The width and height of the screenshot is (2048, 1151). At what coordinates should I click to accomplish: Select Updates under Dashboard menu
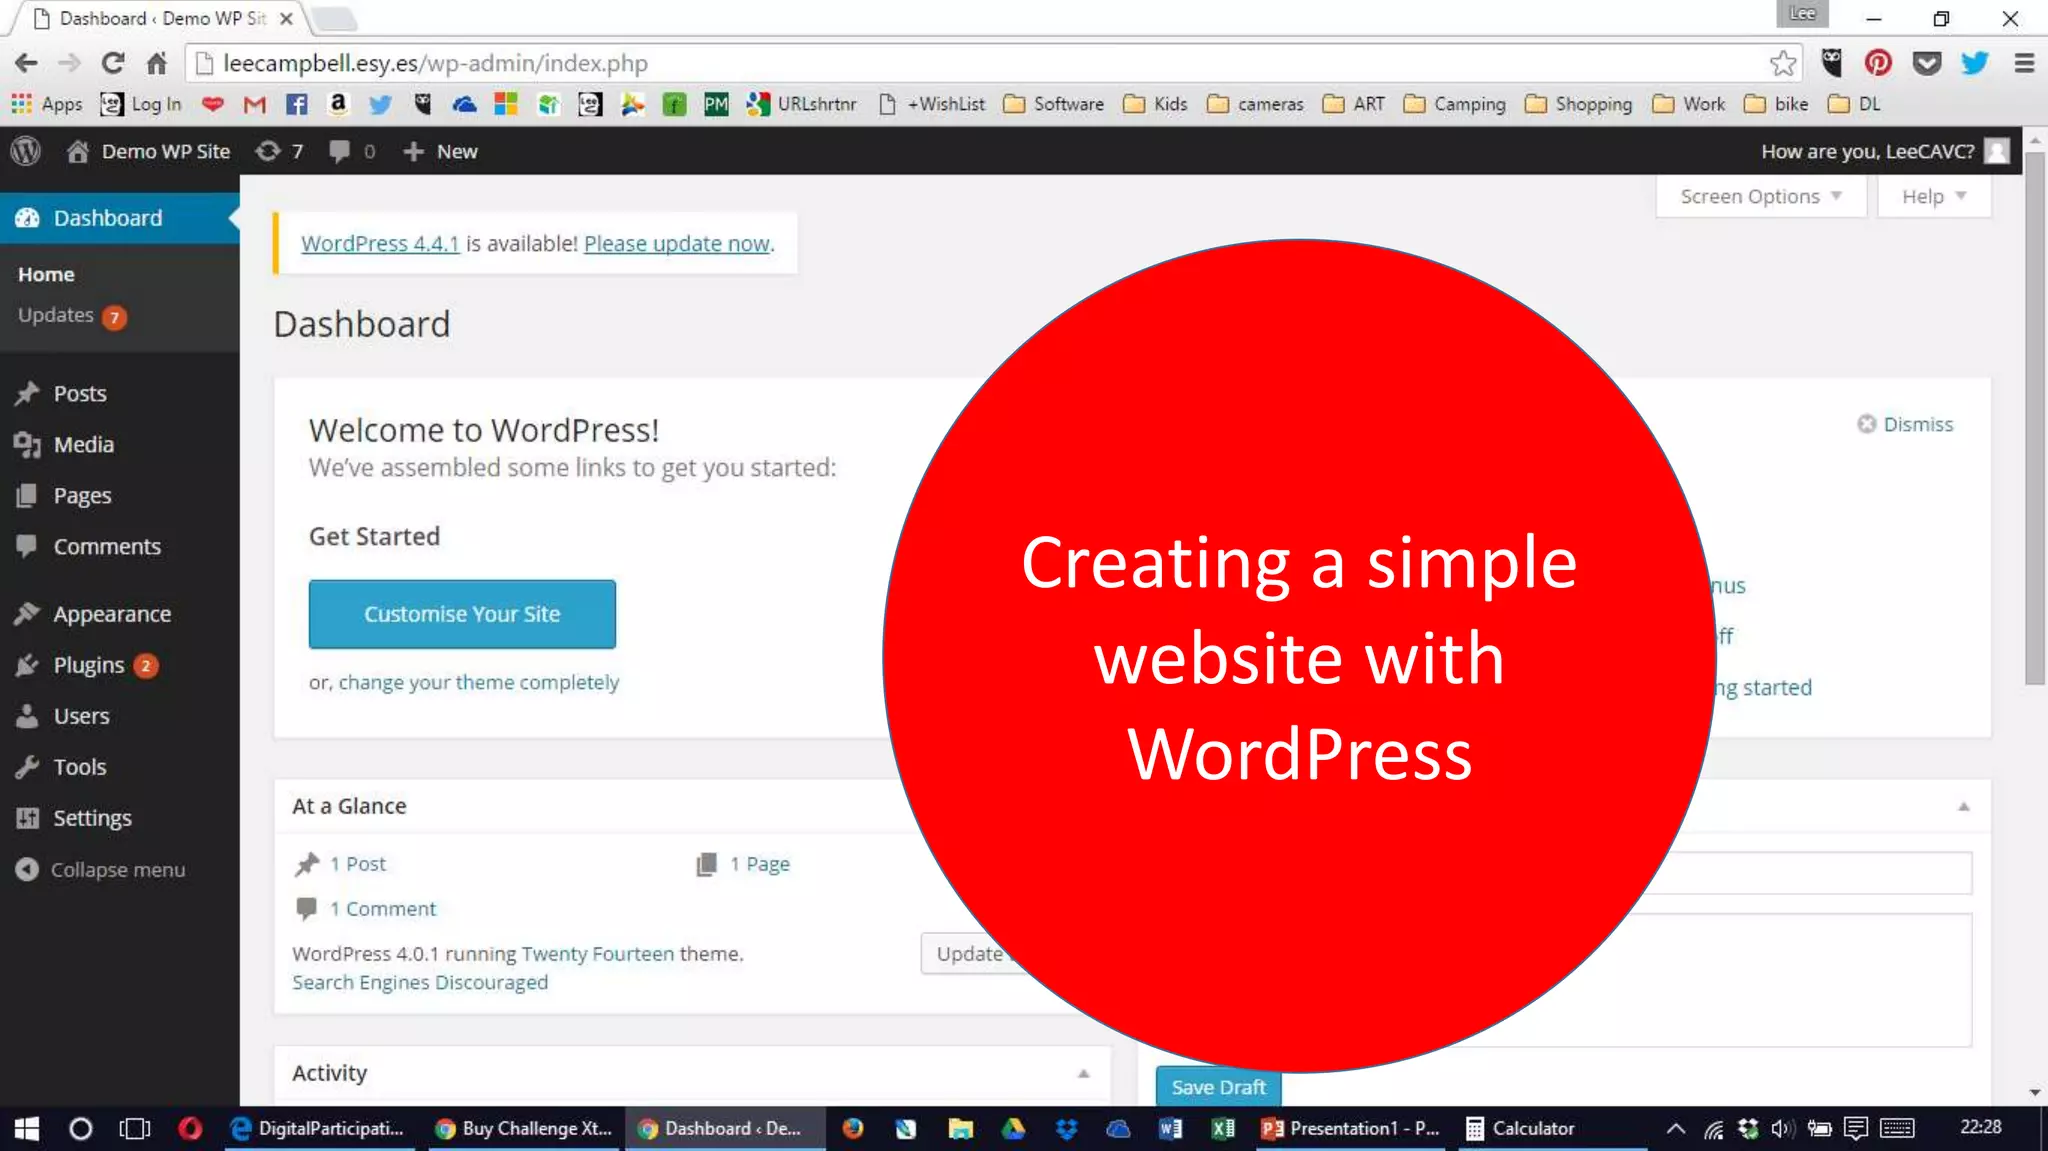click(56, 315)
